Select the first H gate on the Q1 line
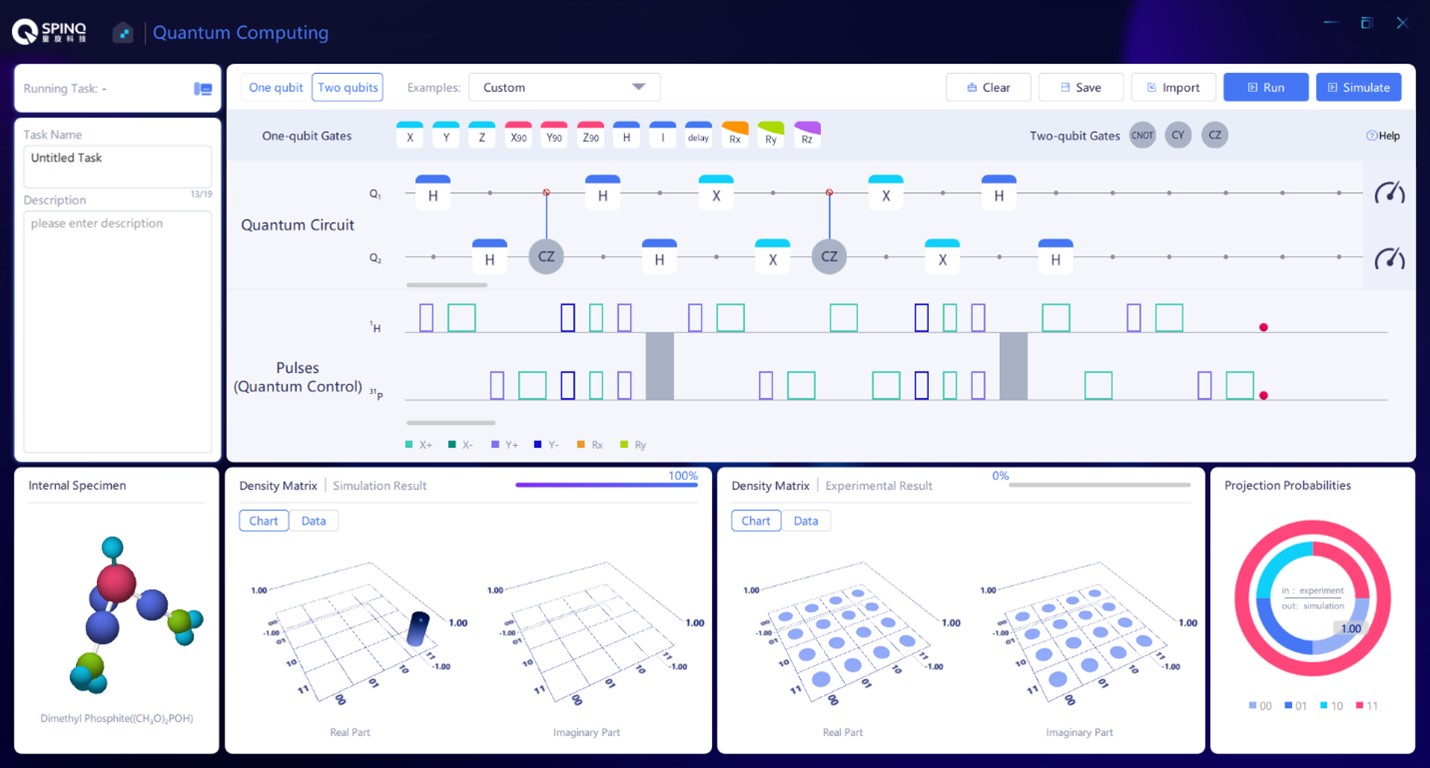This screenshot has height=768, width=1430. coord(433,193)
